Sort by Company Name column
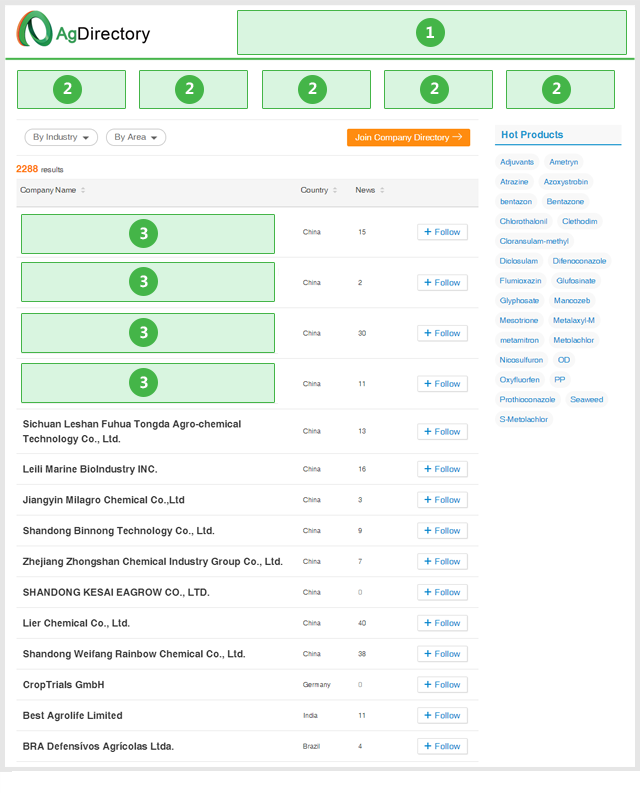This screenshot has height=793, width=640. point(53,190)
